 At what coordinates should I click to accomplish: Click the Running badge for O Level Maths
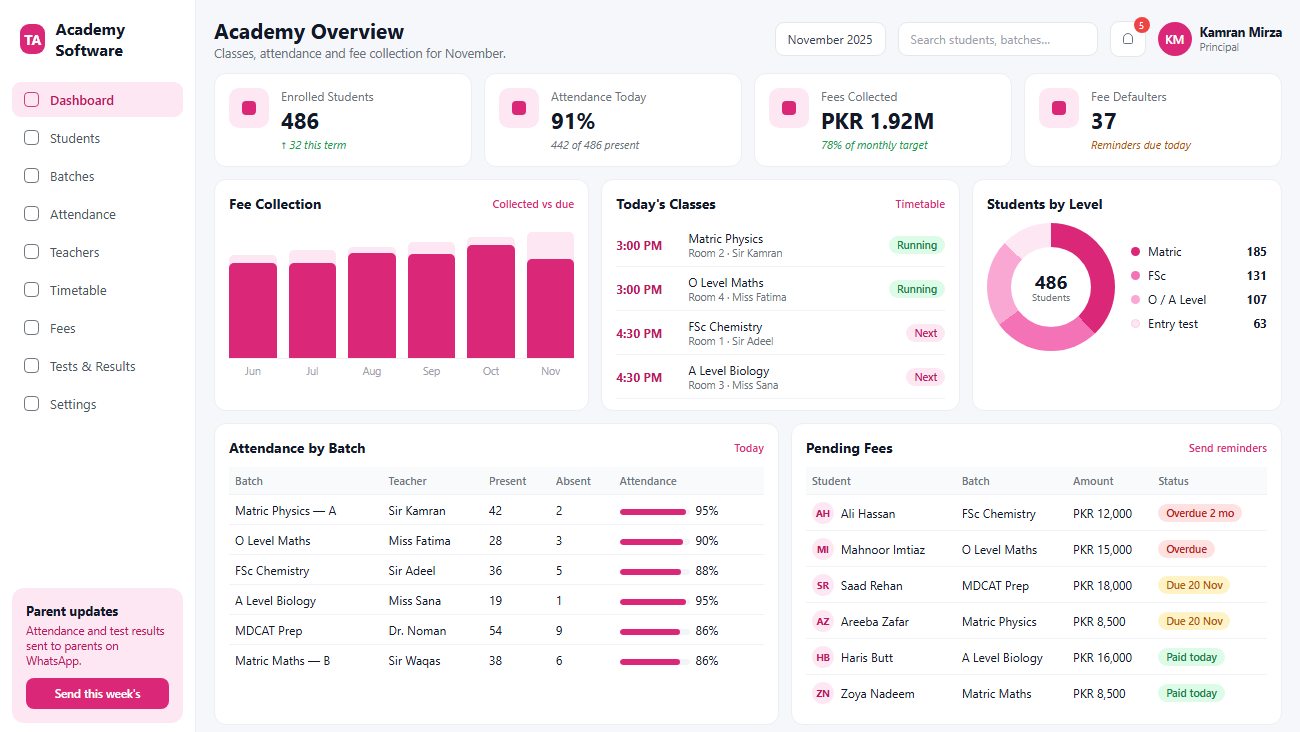917,289
